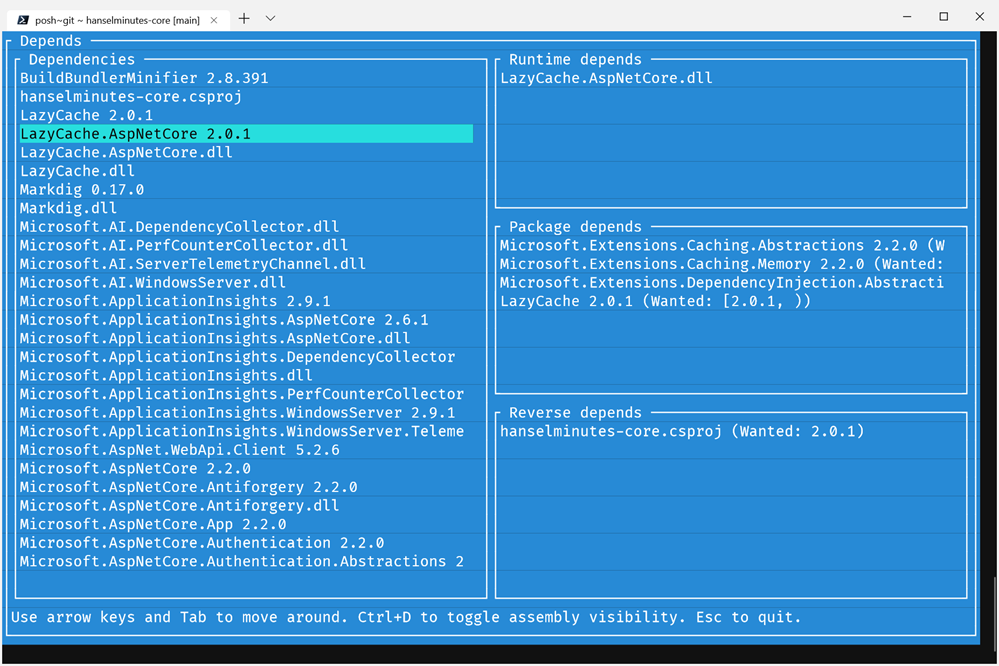This screenshot has height=666, width=999.
Task: Click the Dependencies panel title
Action: click(x=82, y=60)
